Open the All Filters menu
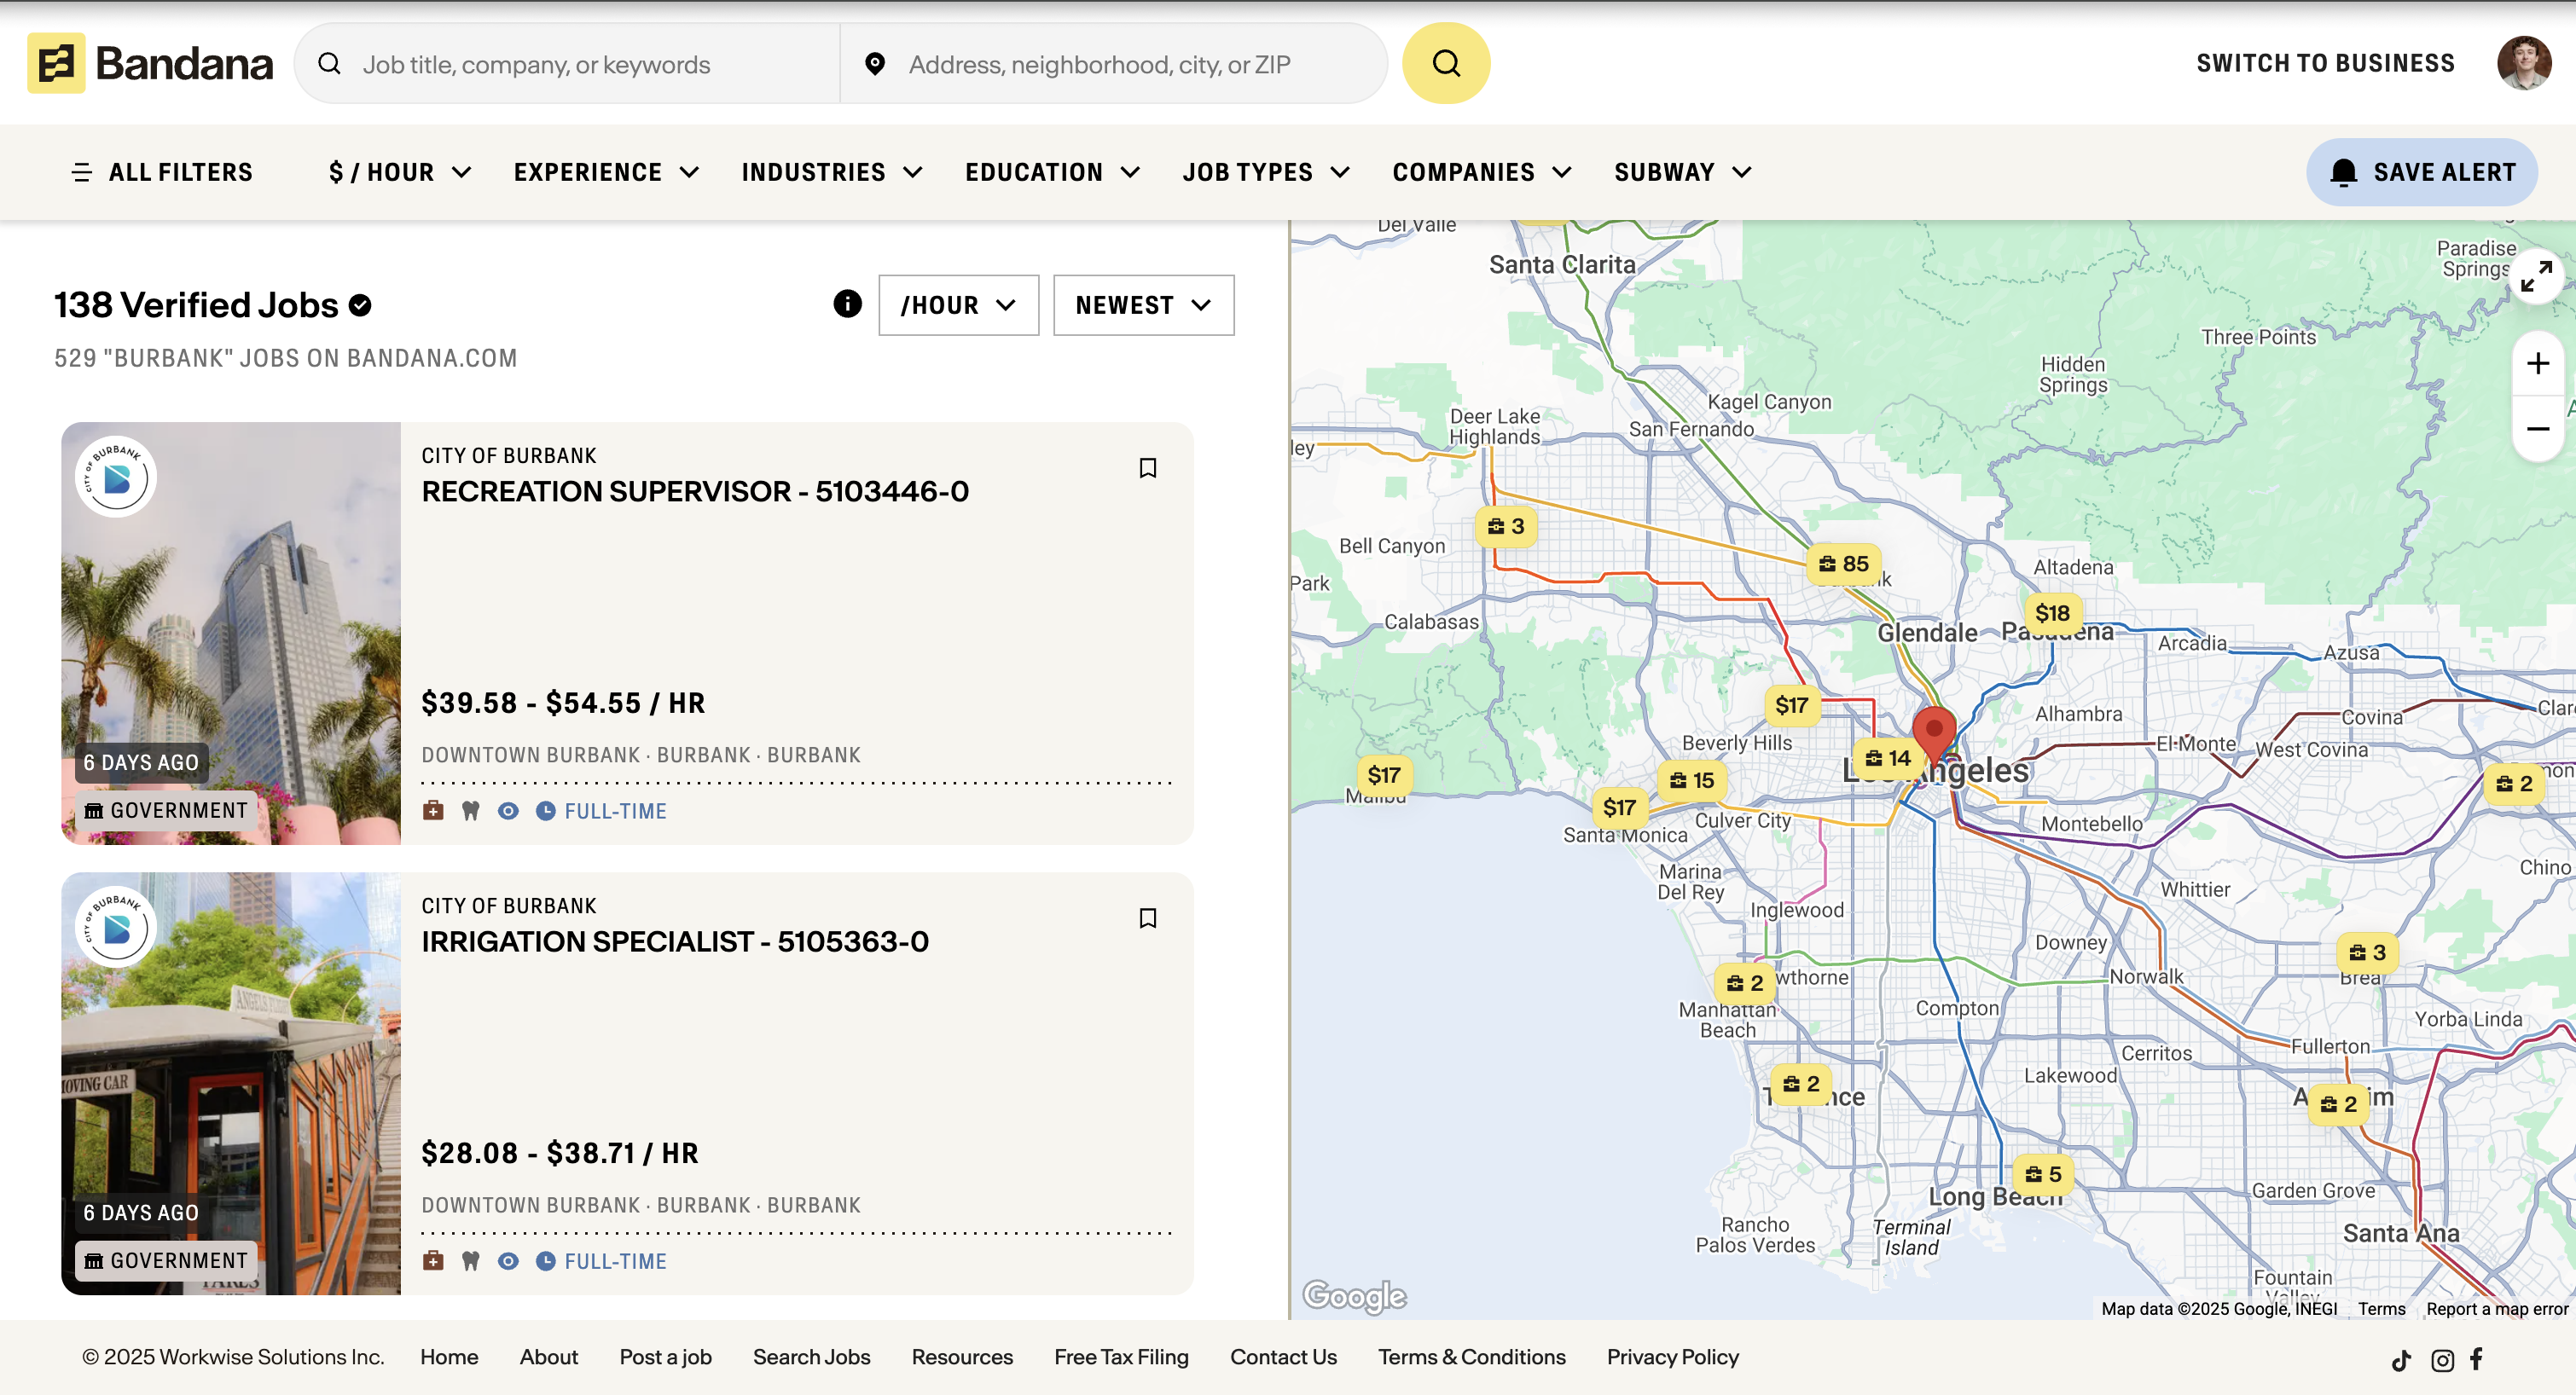2576x1395 pixels. [163, 172]
